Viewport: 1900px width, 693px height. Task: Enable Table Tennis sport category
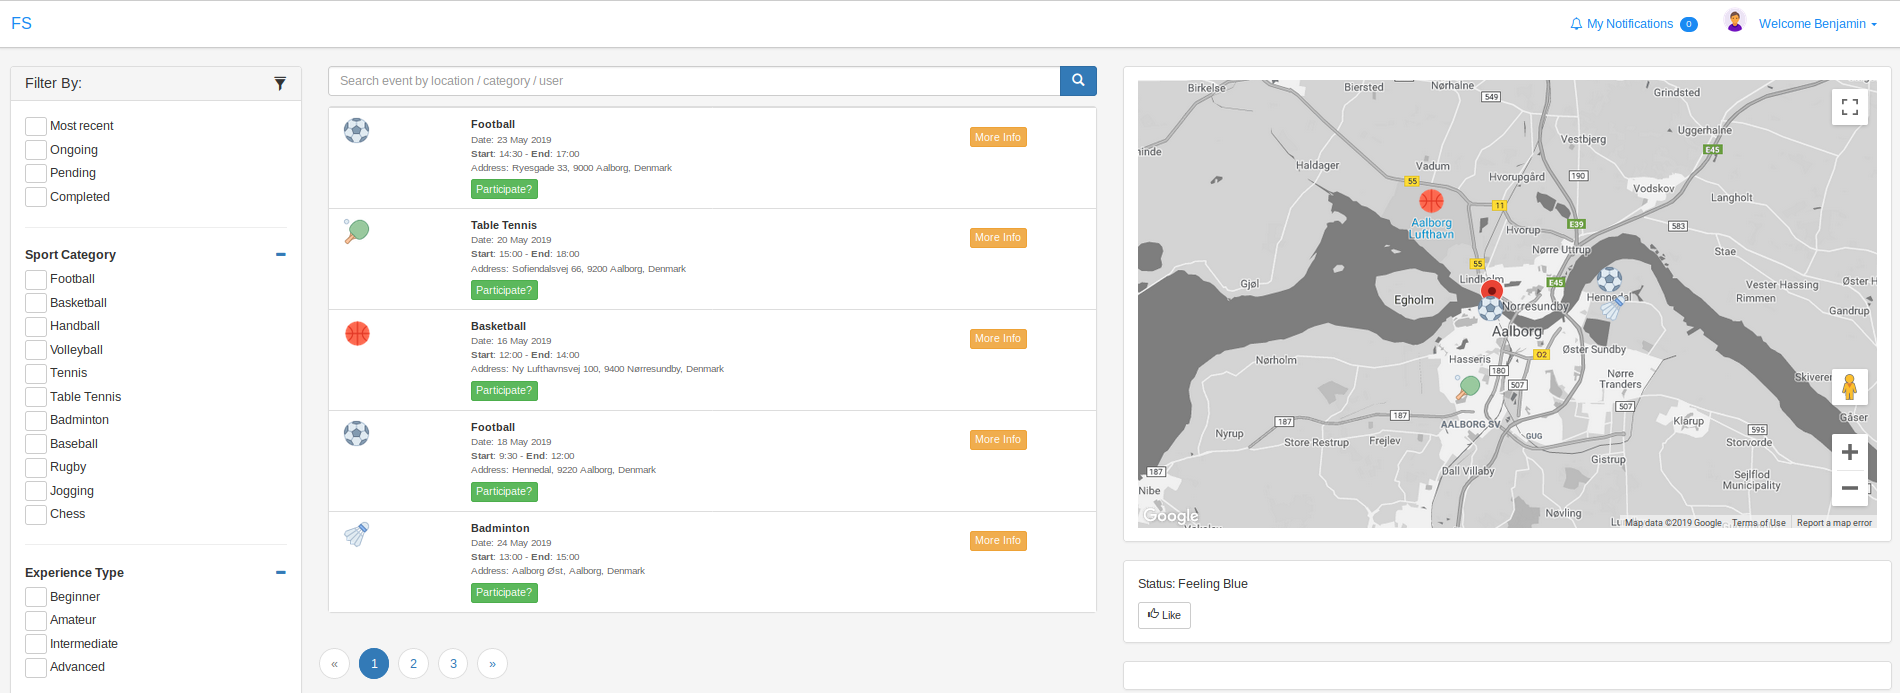coord(35,397)
